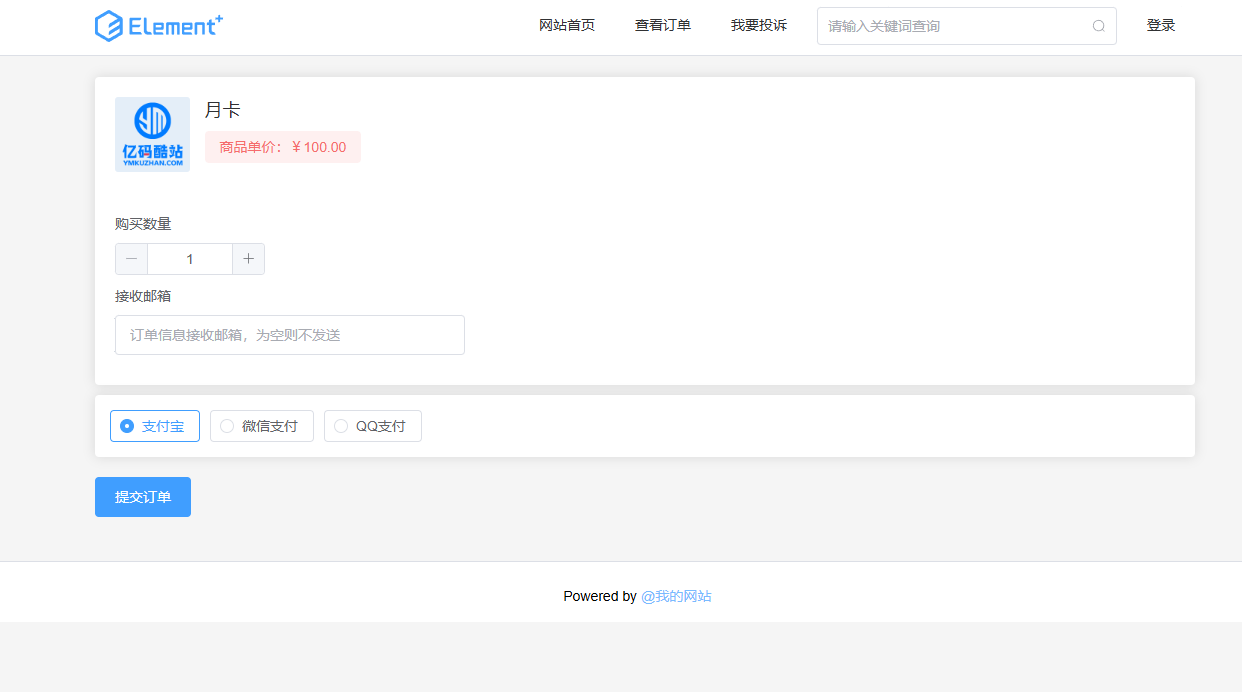Viewport: 1242px width, 692px height.
Task: Click the Element+ logo
Action: 158,25
